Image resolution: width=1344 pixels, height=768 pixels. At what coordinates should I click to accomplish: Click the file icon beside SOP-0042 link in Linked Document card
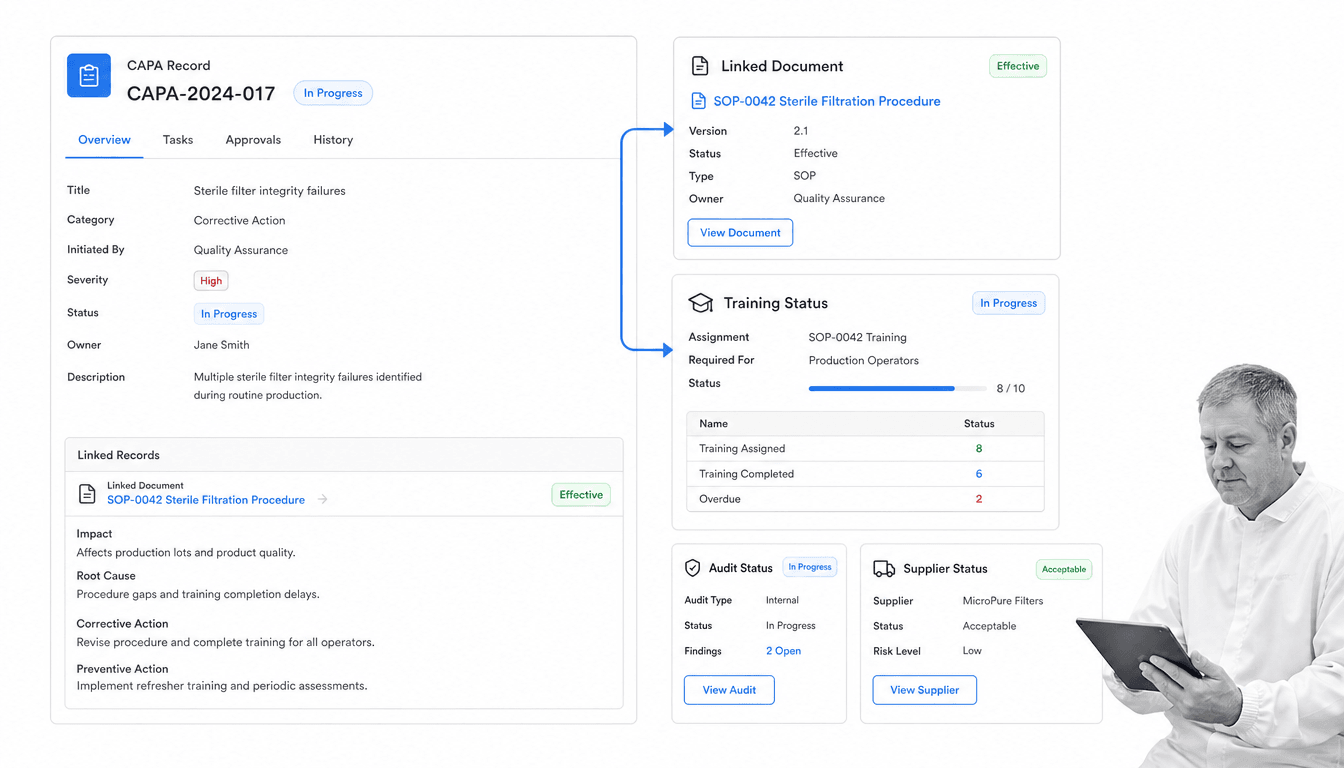pos(698,101)
